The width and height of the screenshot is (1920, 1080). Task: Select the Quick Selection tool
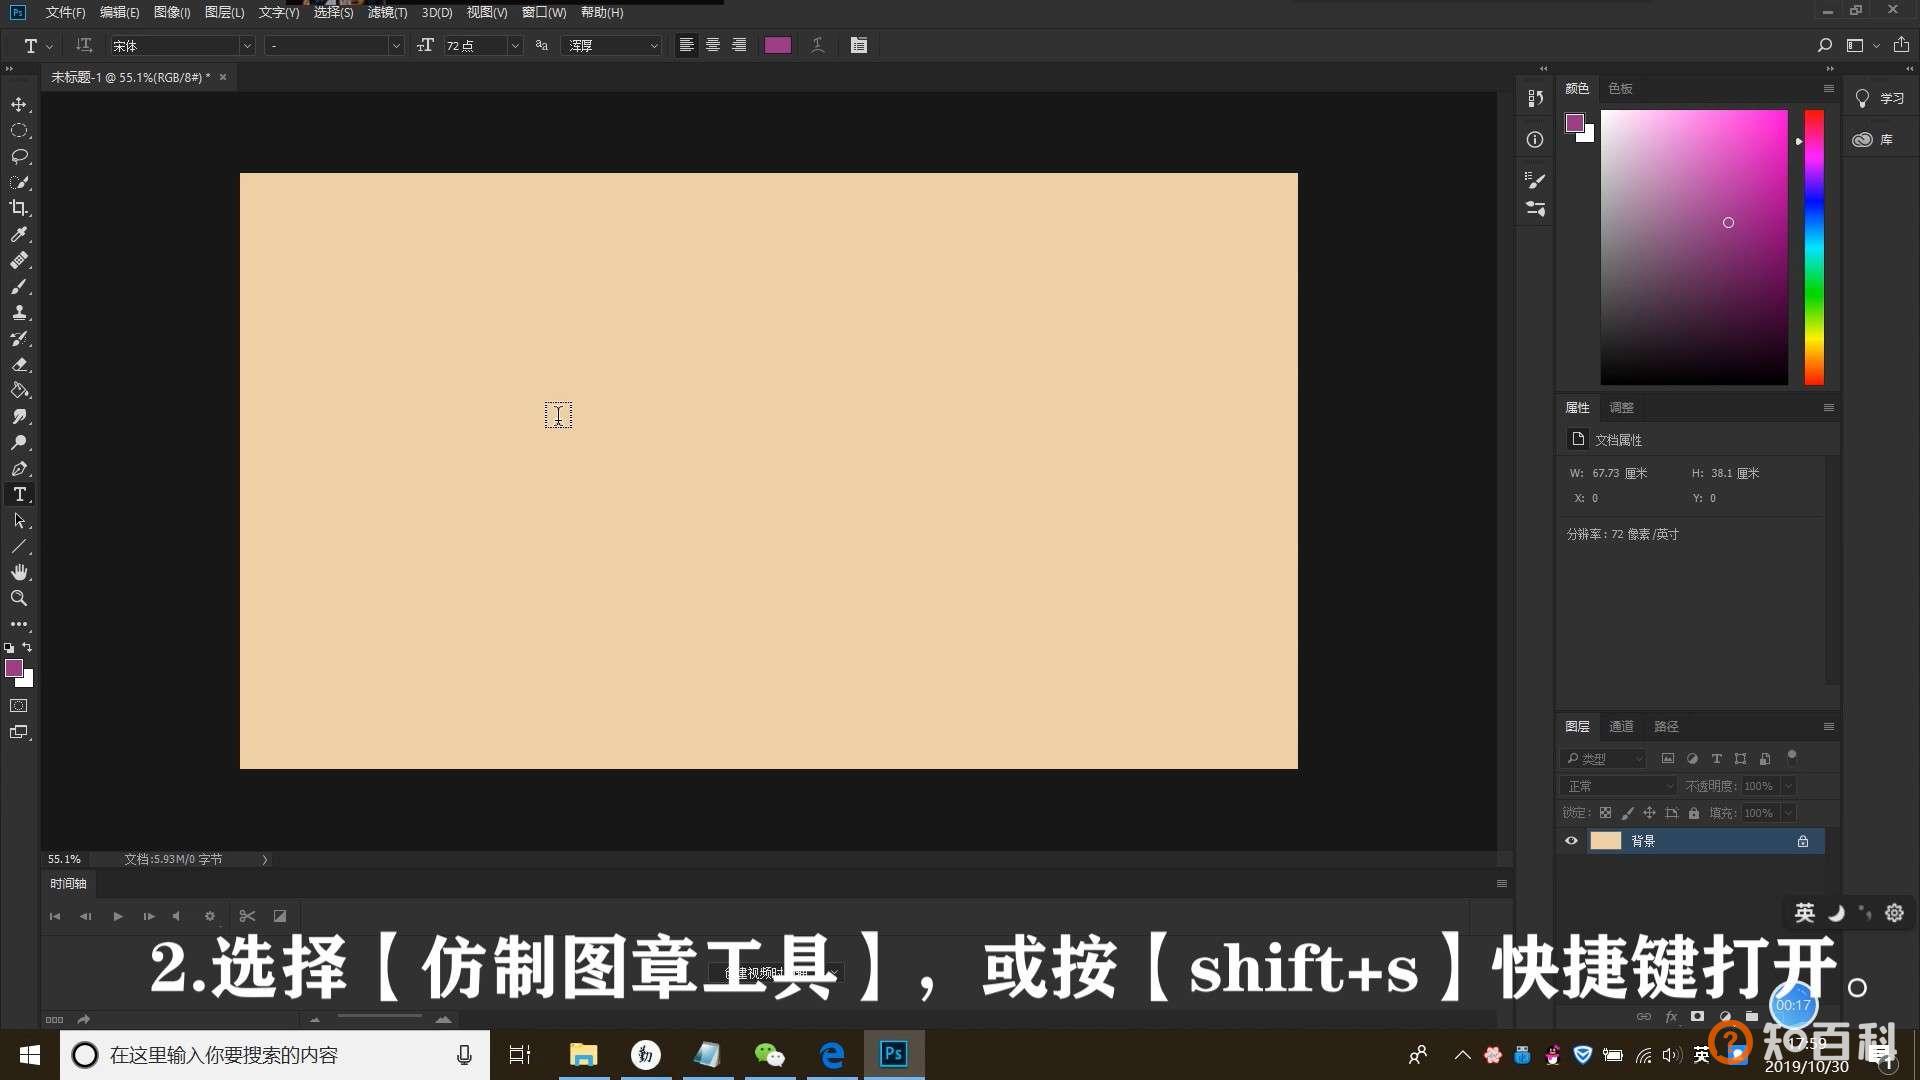click(x=19, y=182)
